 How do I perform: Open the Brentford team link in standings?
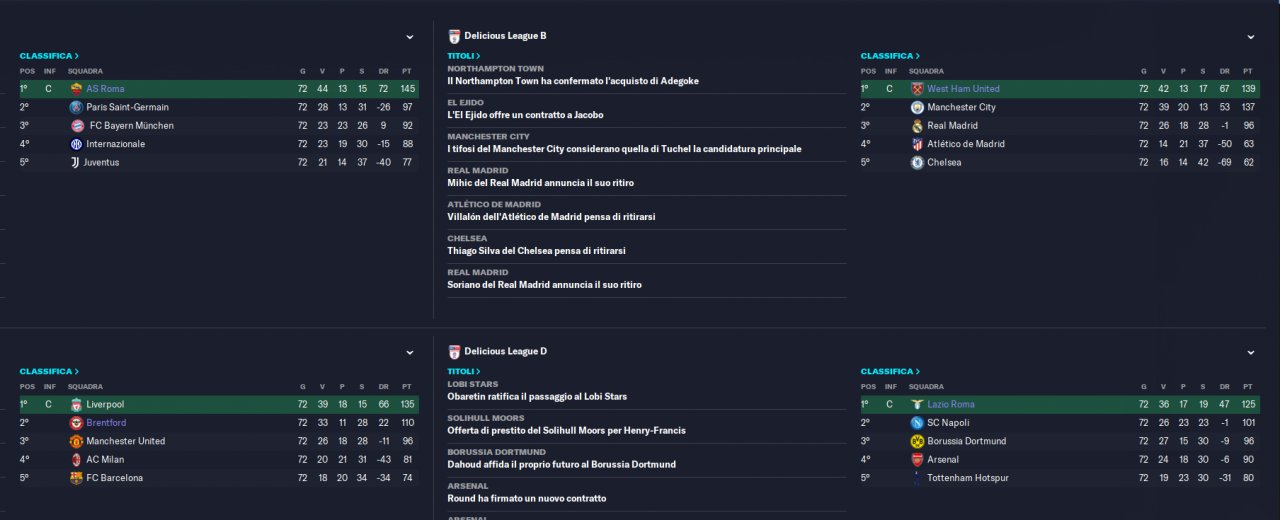point(107,423)
